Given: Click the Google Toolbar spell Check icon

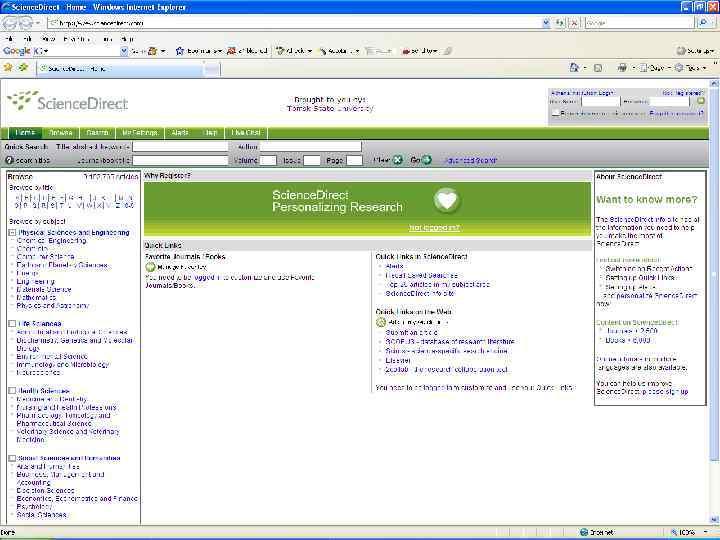Looking at the screenshot, I should click(280, 51).
